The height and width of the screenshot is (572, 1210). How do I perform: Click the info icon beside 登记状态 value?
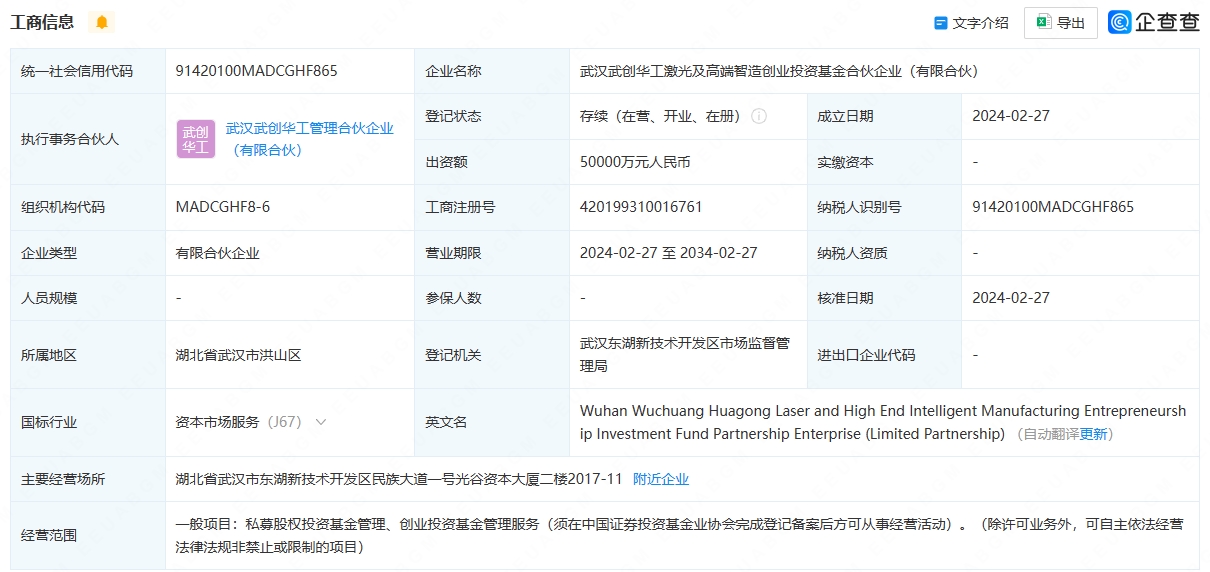[x=759, y=116]
